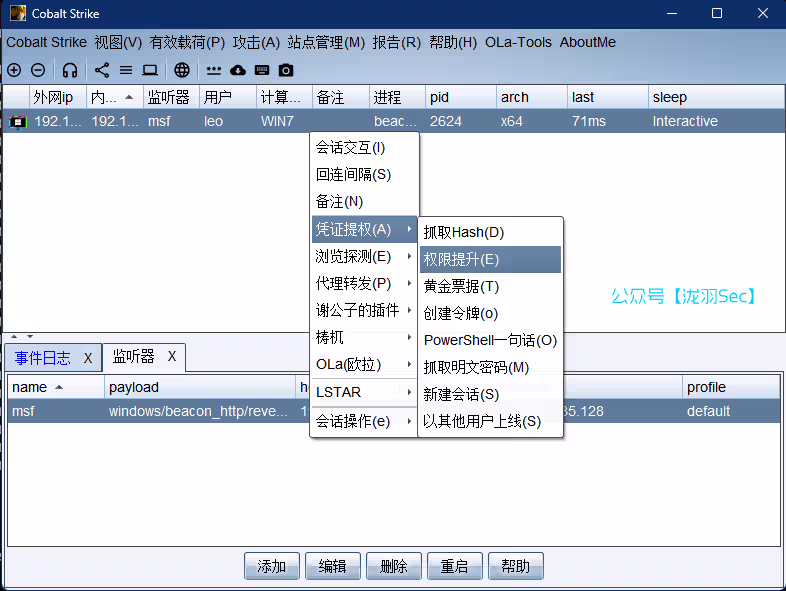Click the 重启 button
The image size is (786, 591).
pos(454,566)
